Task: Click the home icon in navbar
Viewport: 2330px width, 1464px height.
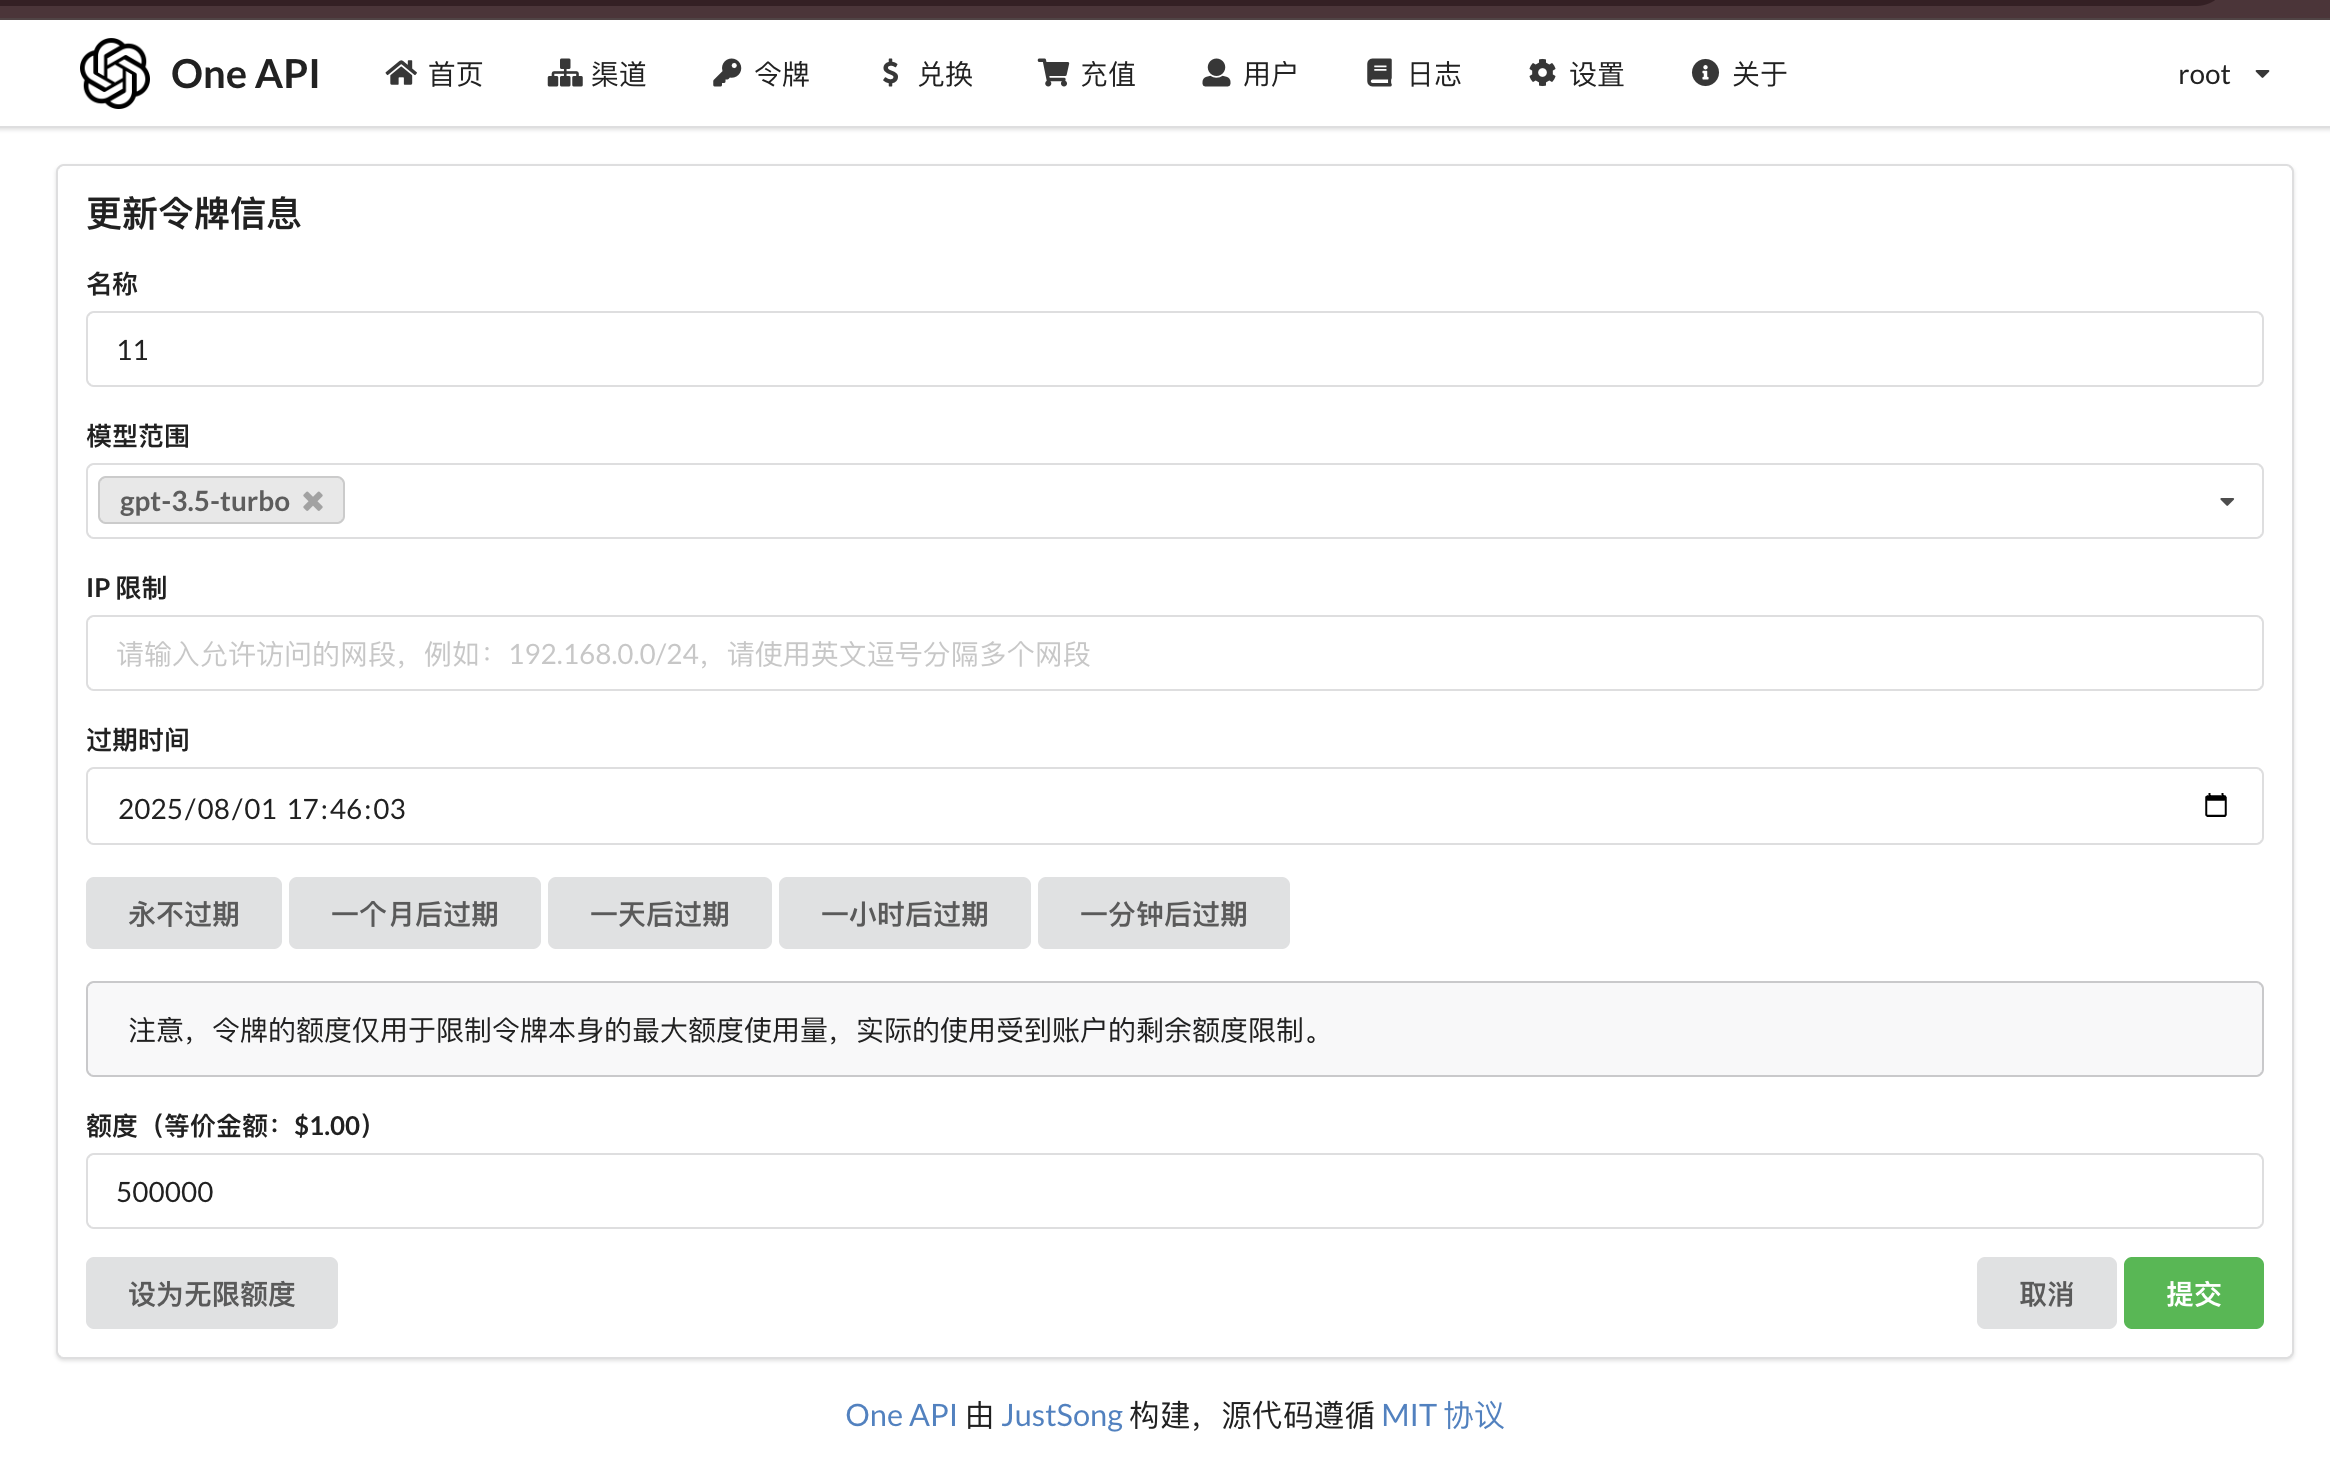Action: (x=401, y=73)
